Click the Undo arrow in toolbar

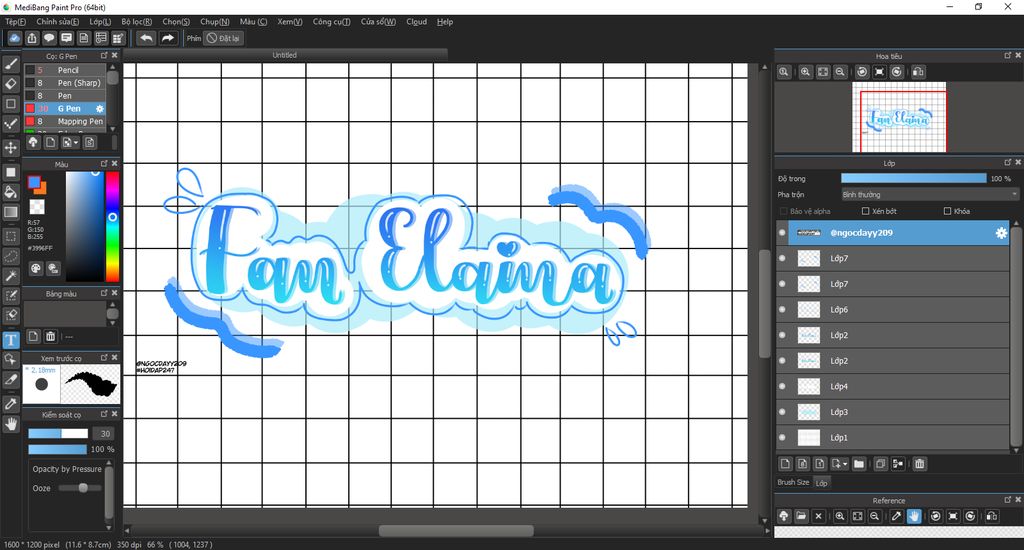146,38
